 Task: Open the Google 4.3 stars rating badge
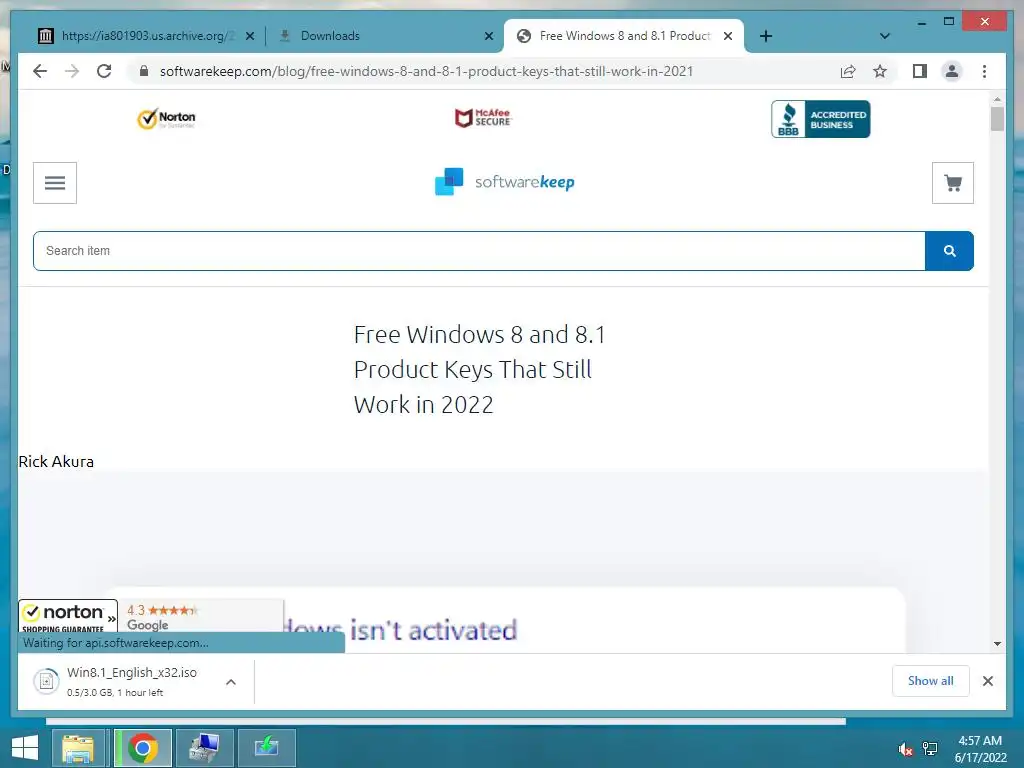tap(200, 616)
